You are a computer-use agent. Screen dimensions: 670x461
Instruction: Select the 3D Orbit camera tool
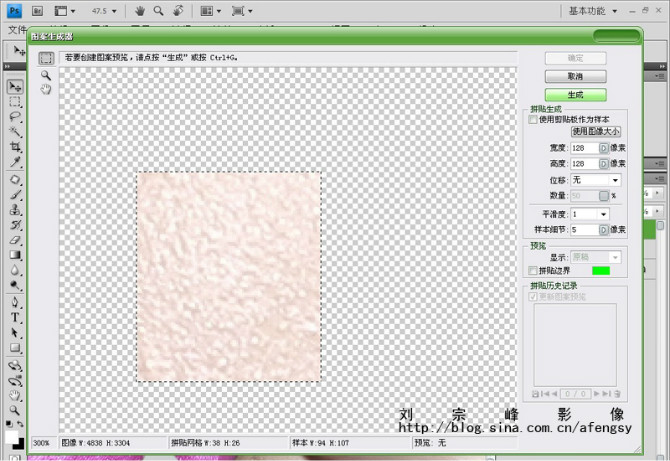(15, 380)
